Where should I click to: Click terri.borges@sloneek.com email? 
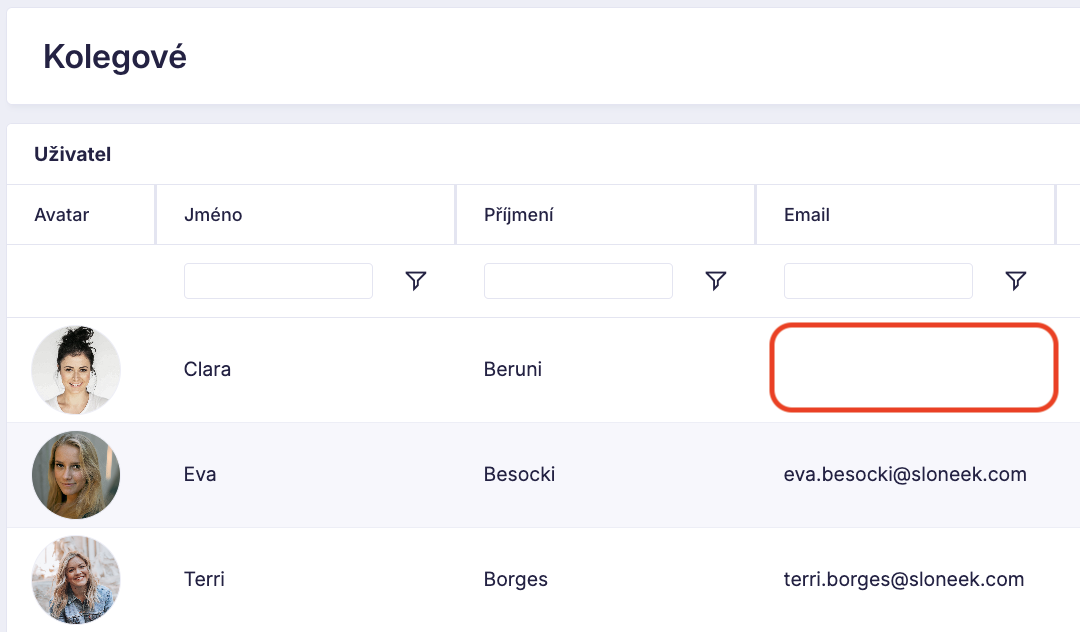pos(904,580)
